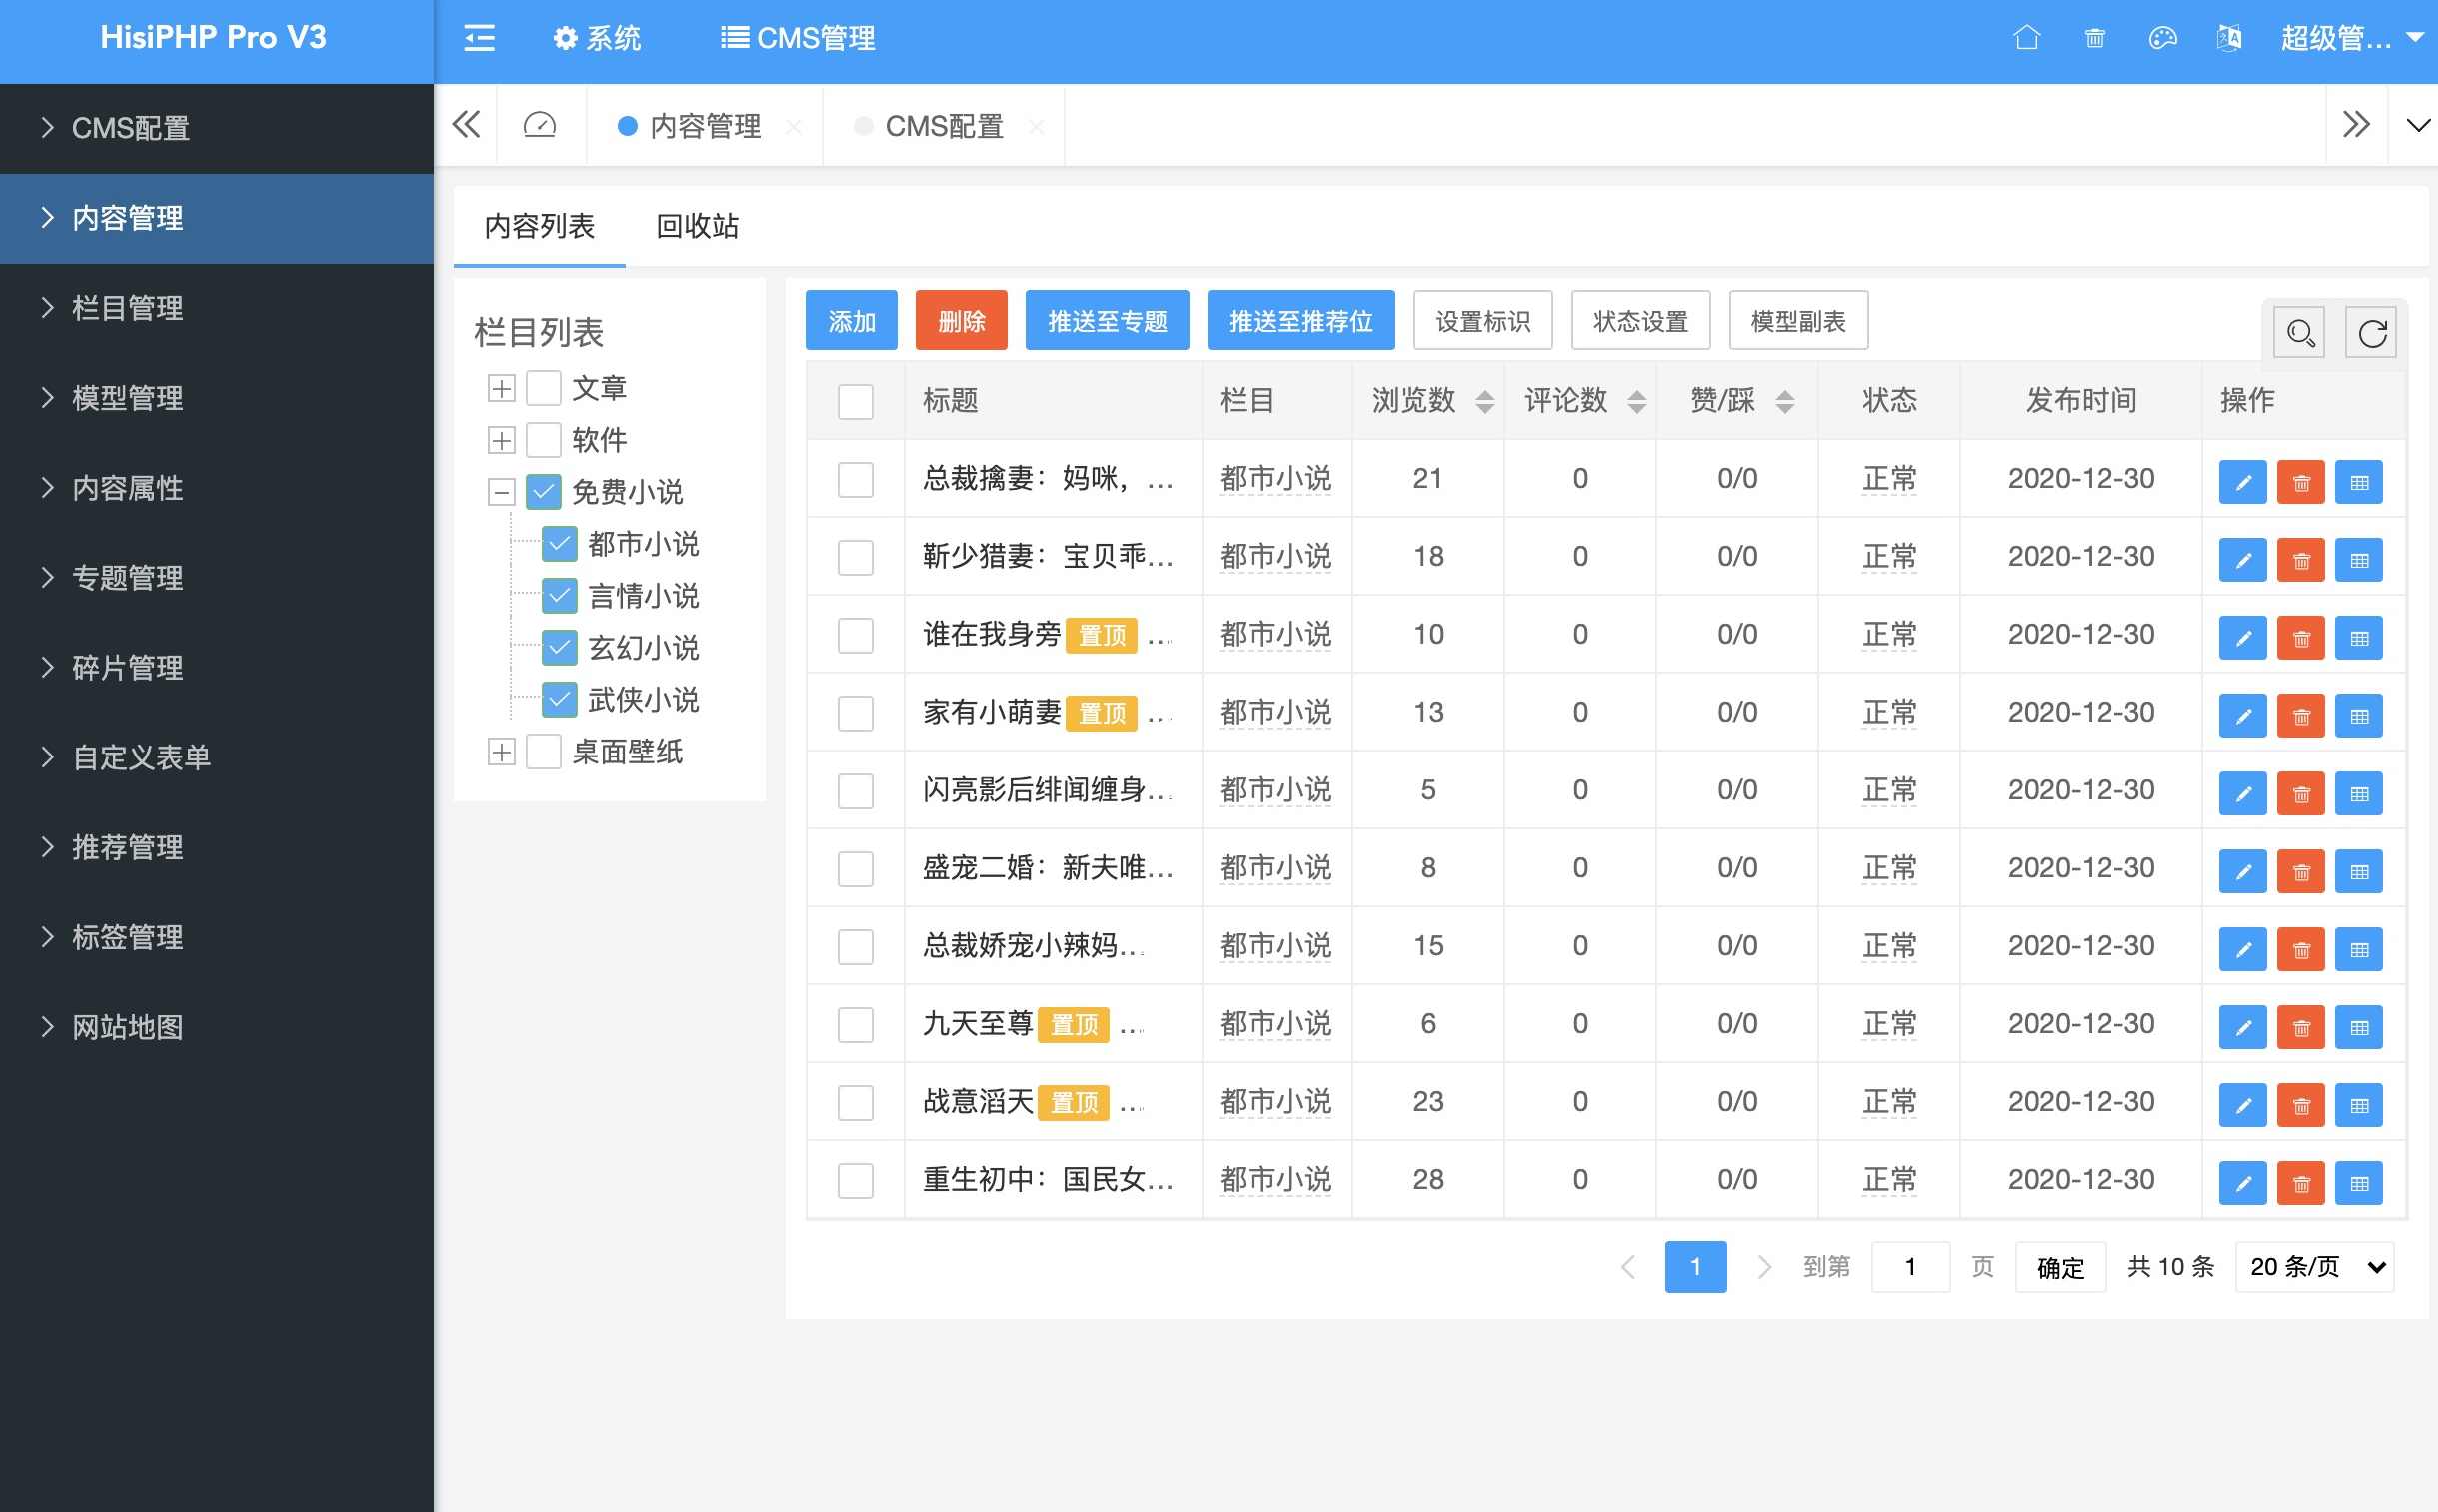Collapse the 免费小说 tree node
The height and width of the screenshot is (1512, 2438).
(x=500, y=491)
